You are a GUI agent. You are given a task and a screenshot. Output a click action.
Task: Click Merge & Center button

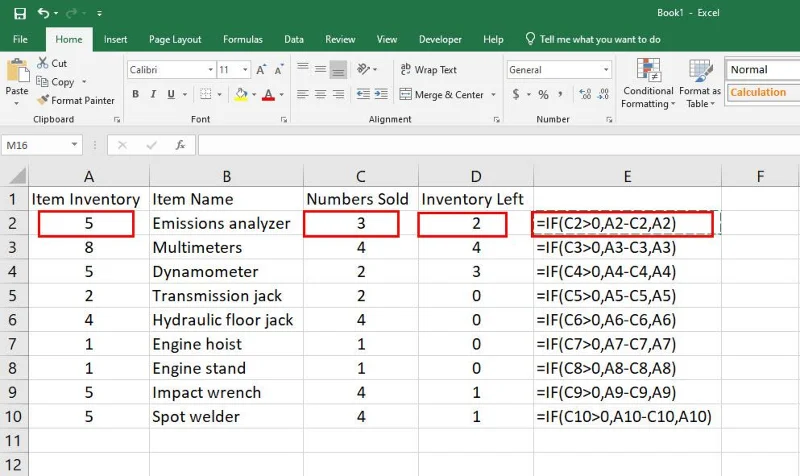tap(442, 94)
